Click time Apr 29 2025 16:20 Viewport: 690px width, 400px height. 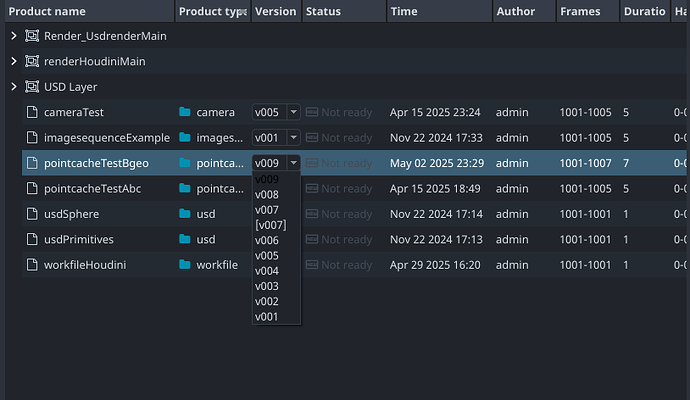[435, 265]
